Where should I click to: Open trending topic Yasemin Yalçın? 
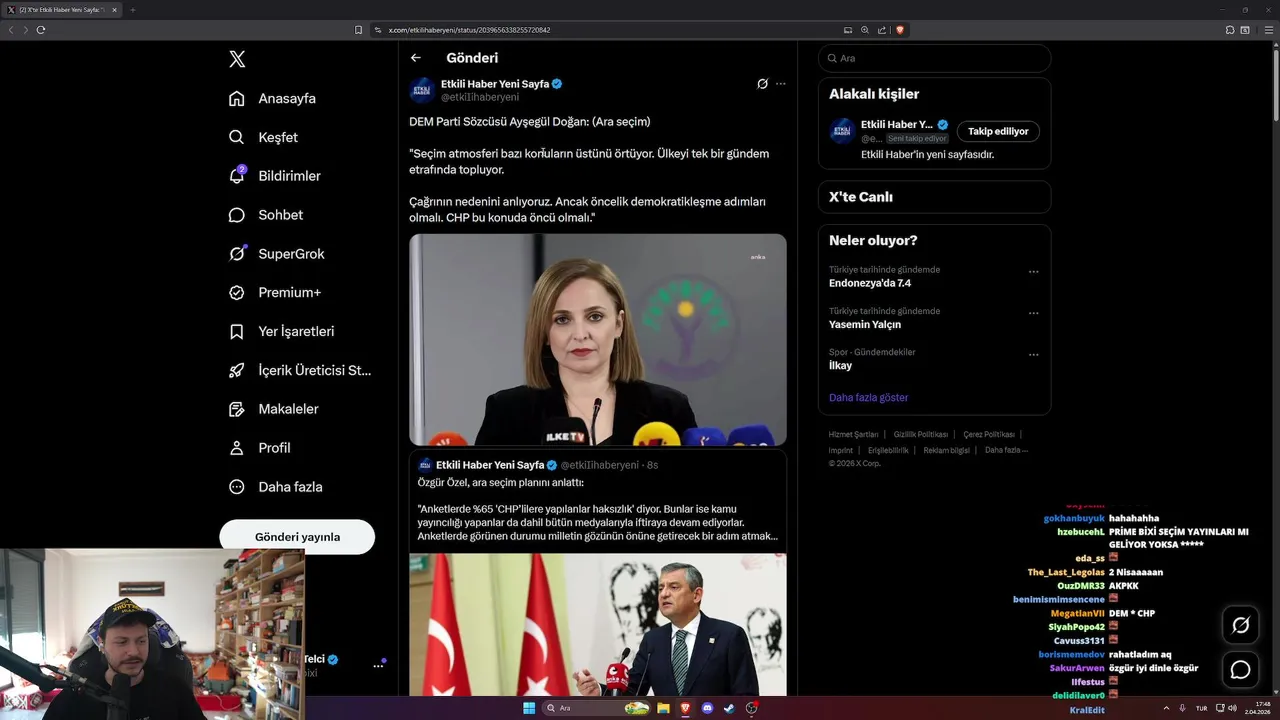tap(865, 324)
